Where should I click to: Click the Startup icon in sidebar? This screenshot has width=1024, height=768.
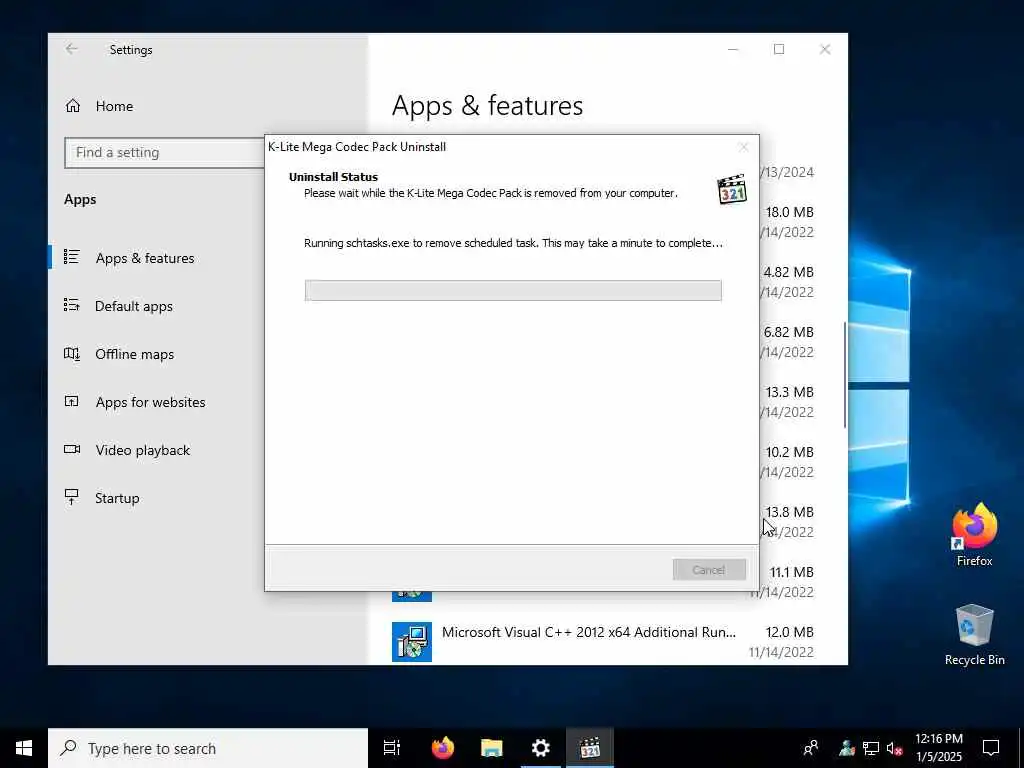[x=72, y=497]
